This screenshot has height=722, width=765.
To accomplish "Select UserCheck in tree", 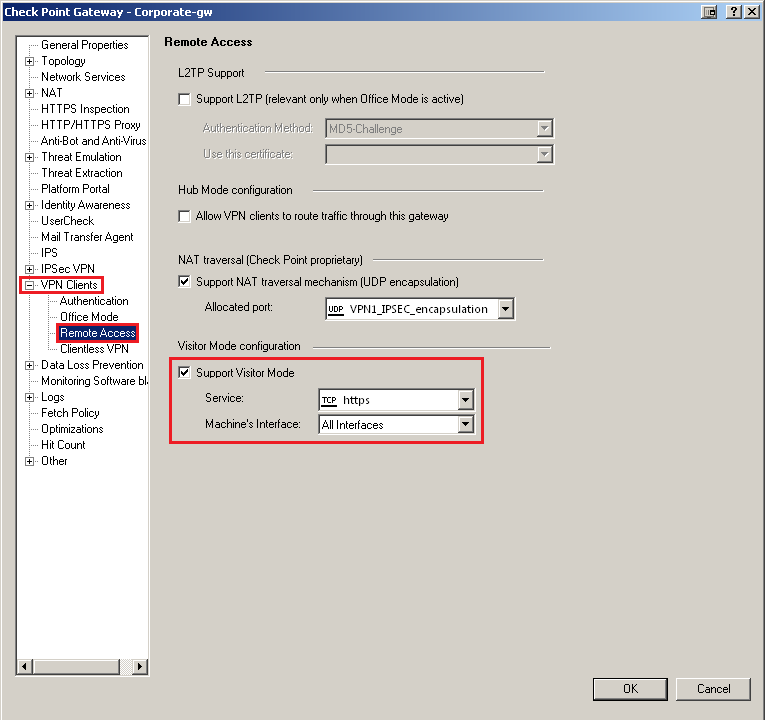I will coord(67,221).
